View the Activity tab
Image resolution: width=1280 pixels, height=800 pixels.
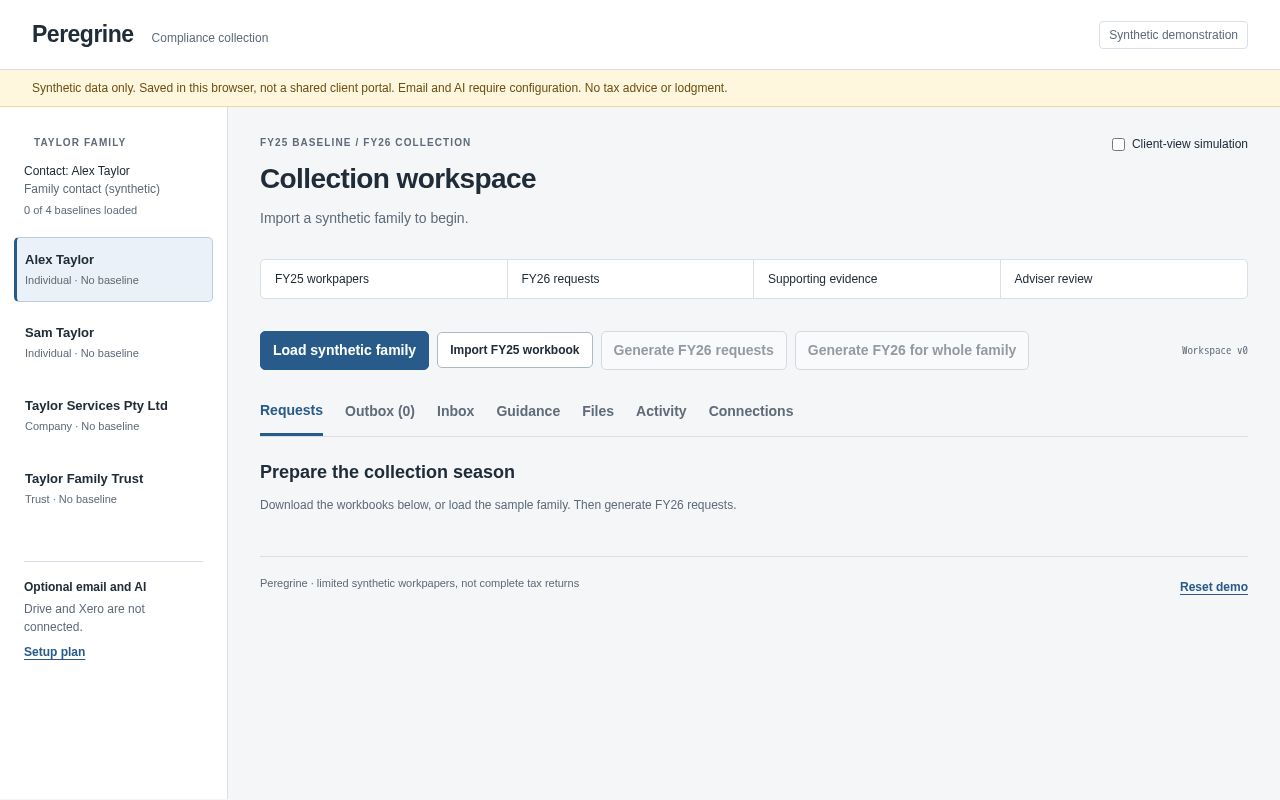(x=661, y=411)
